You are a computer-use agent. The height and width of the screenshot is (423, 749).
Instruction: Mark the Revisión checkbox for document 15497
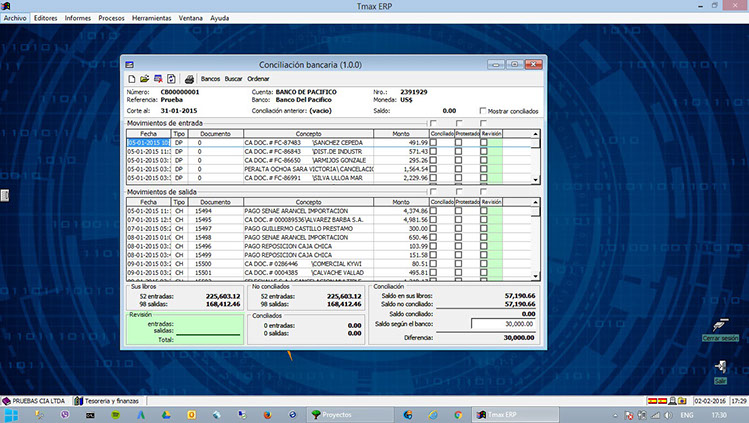(x=483, y=228)
